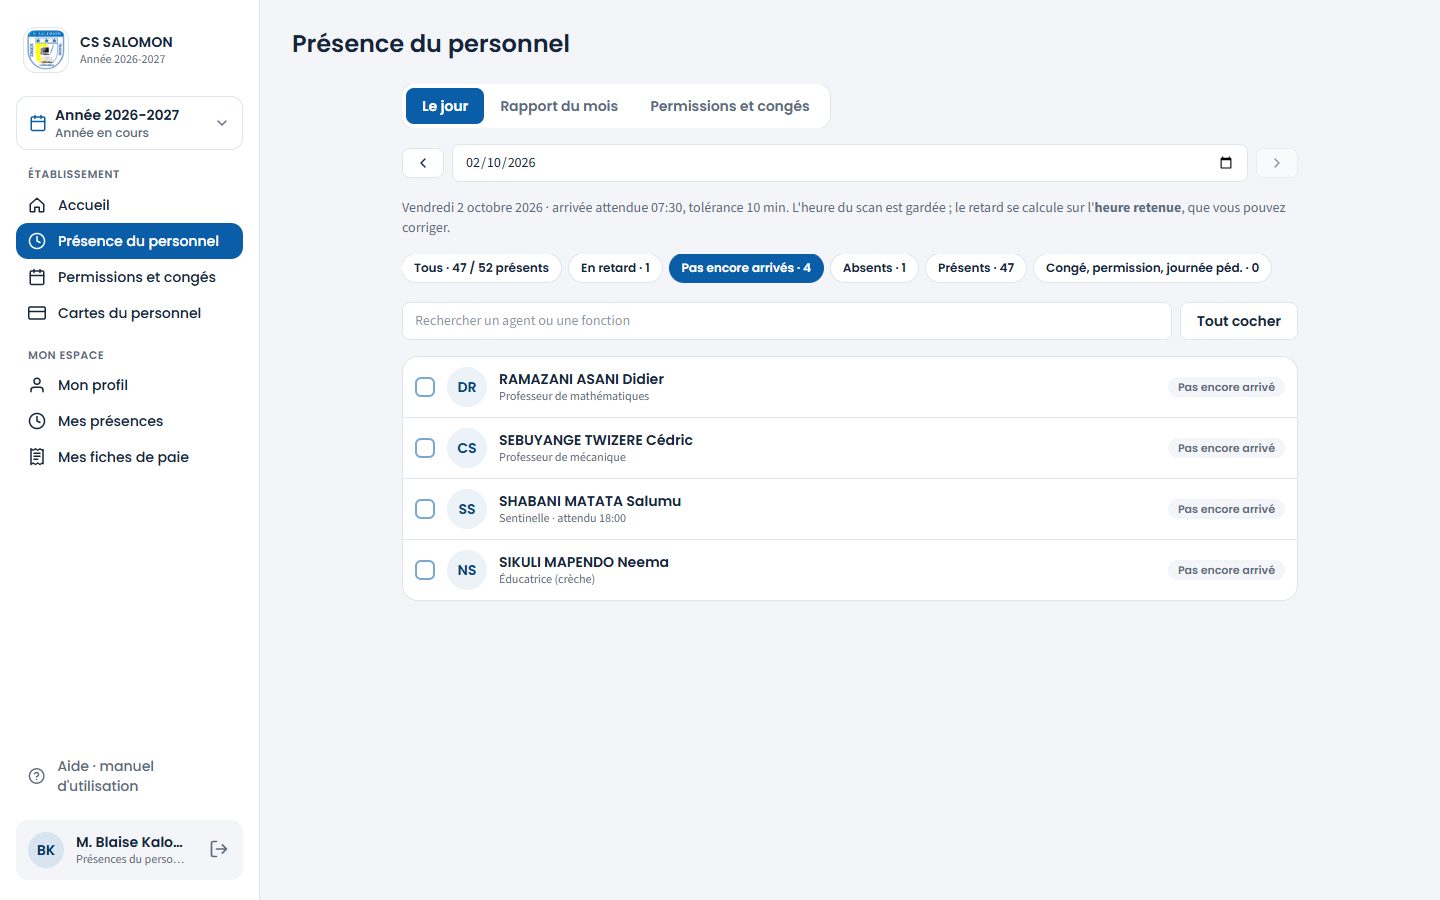The width and height of the screenshot is (1440, 900).
Task: Open Mes fiches de paie link
Action: pos(129,457)
